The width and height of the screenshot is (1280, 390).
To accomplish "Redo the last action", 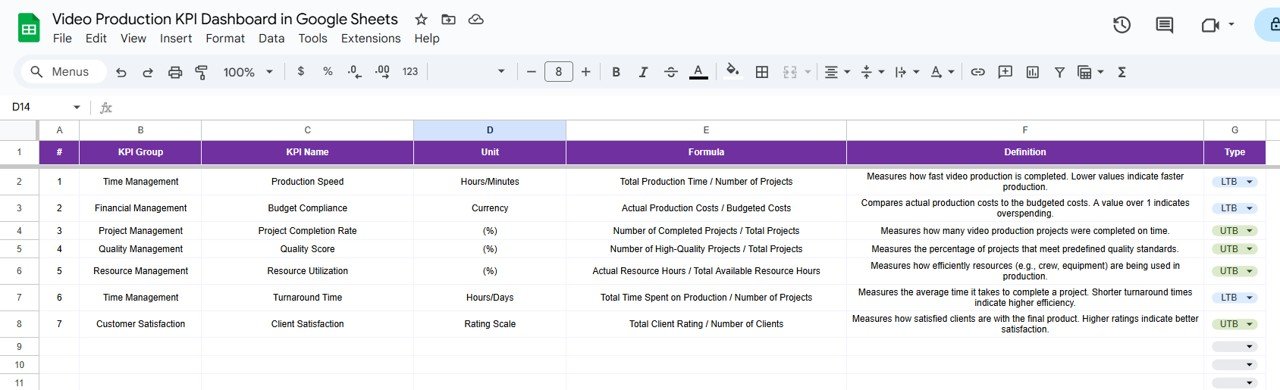I will [x=148, y=72].
